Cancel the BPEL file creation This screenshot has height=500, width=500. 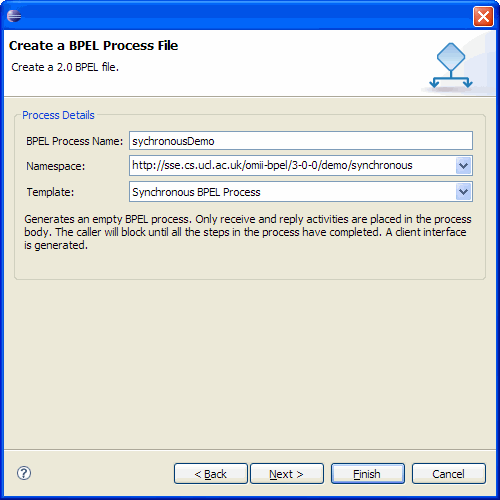[449, 473]
